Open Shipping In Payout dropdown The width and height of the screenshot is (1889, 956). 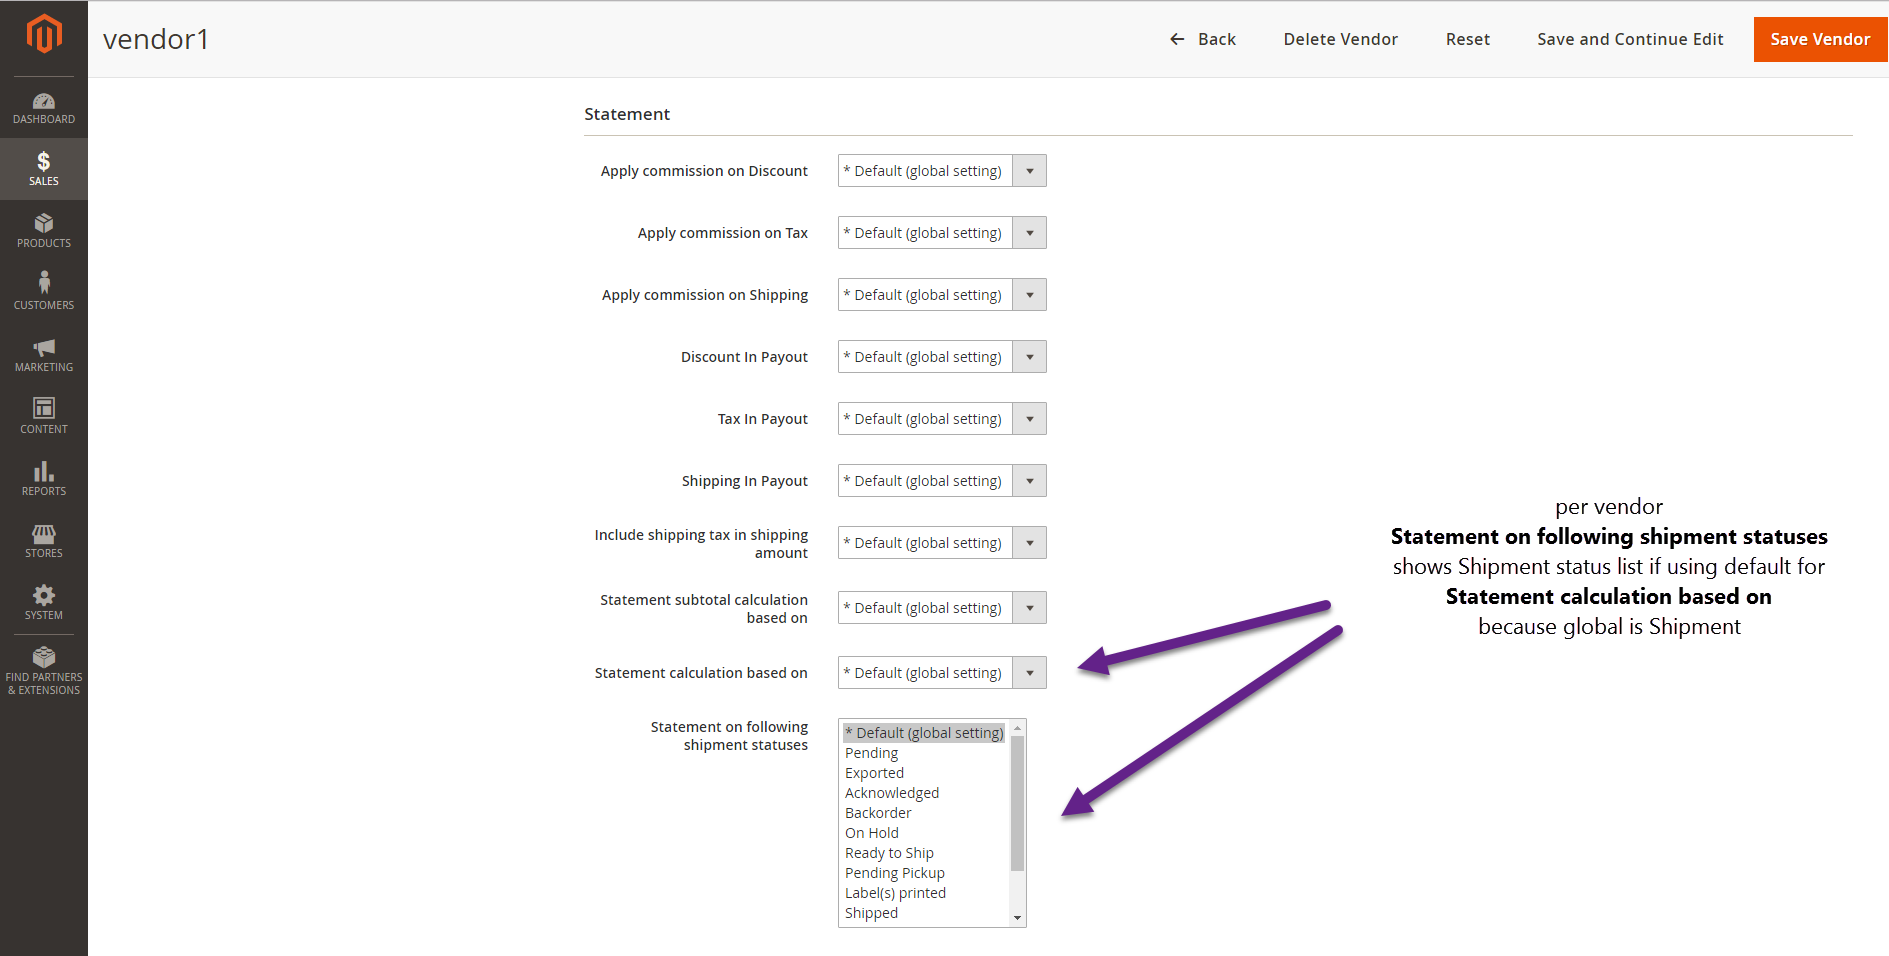coord(942,481)
